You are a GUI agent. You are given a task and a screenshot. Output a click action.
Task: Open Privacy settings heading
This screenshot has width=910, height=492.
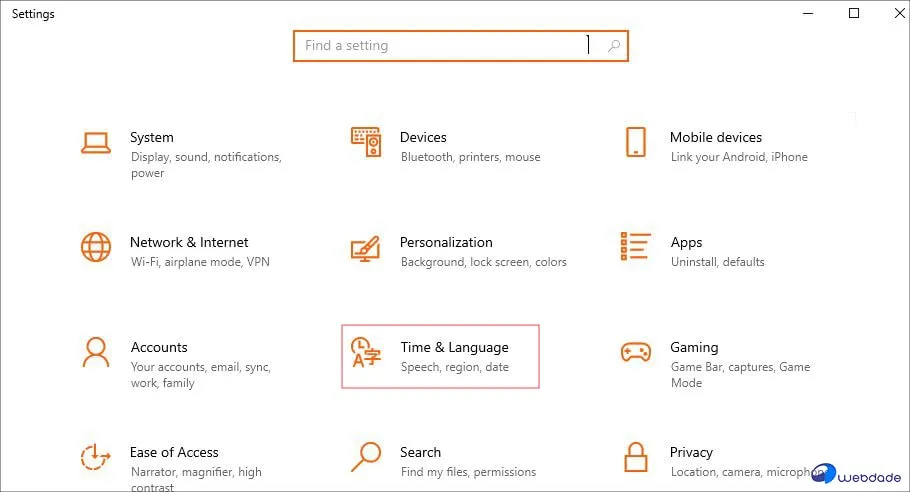tap(691, 453)
